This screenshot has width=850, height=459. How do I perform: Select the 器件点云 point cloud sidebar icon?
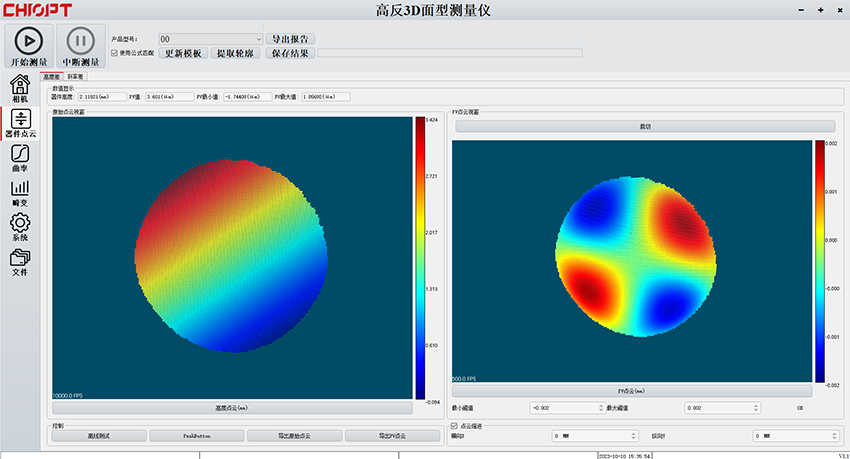coord(20,119)
